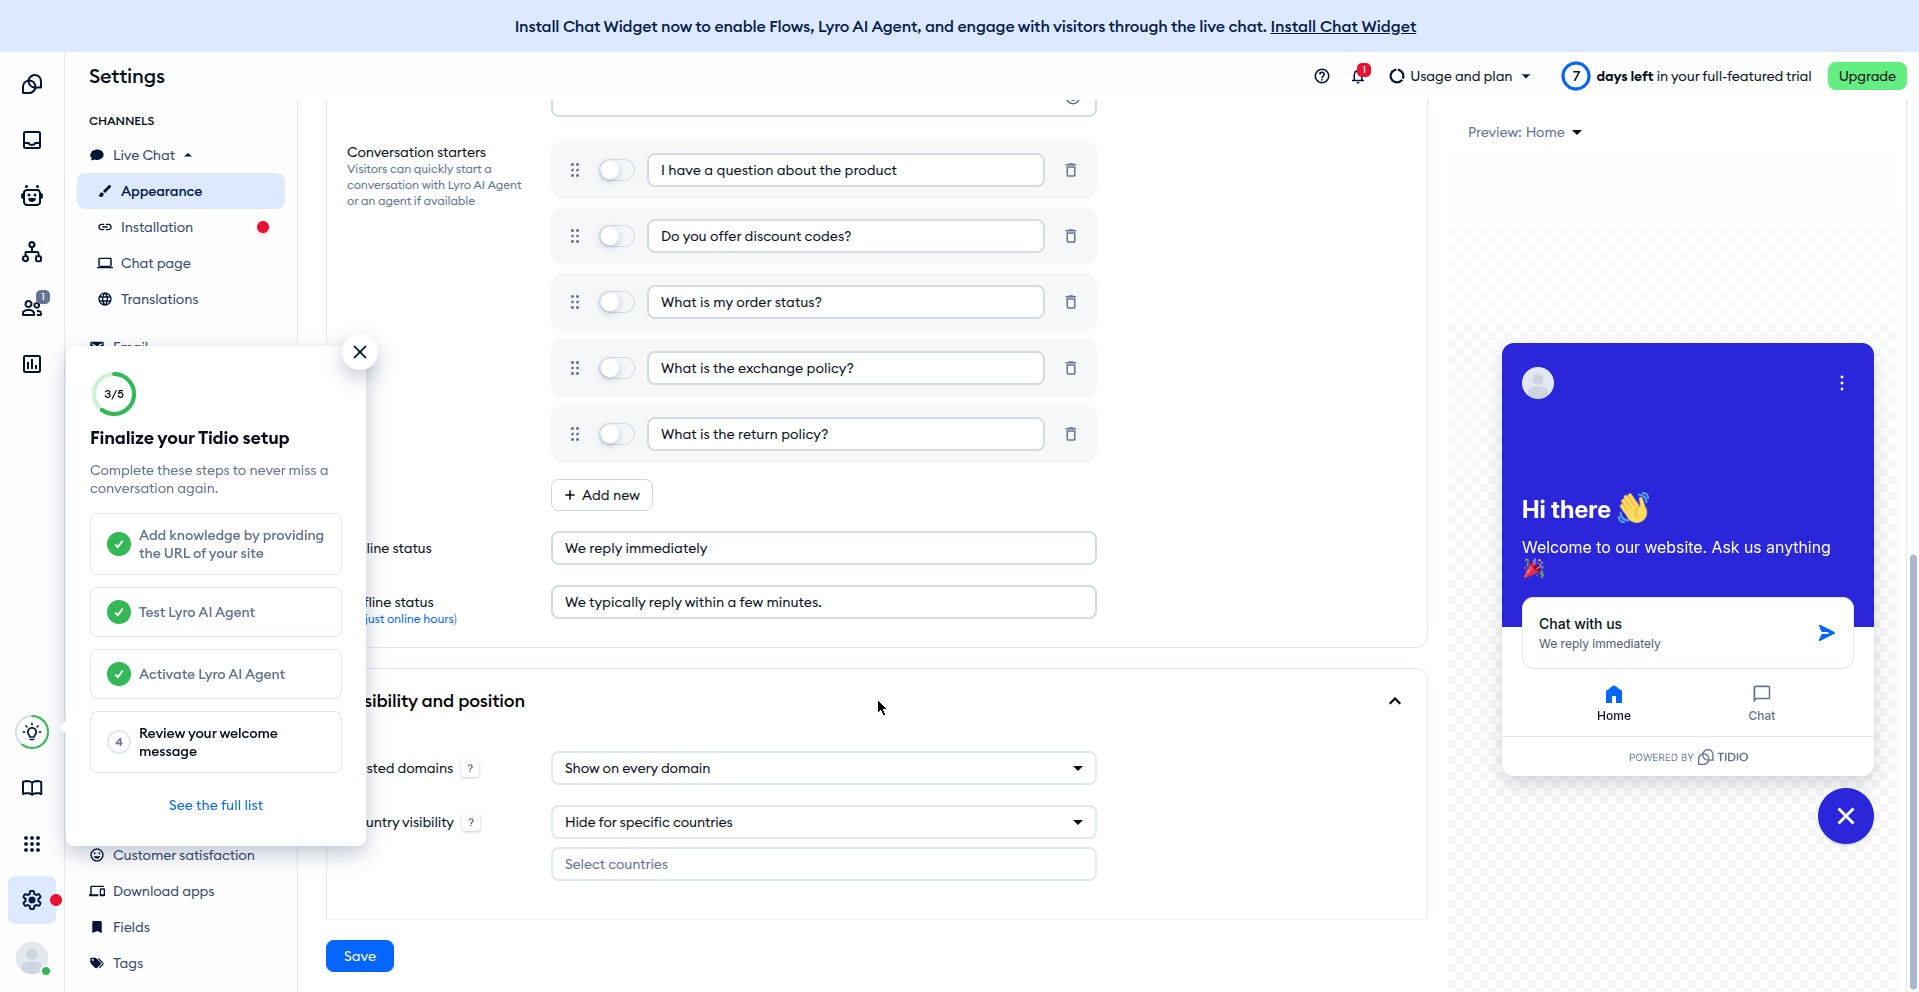The image size is (1919, 992).
Task: Open the Inbox icon in left sidebar
Action: 32,140
